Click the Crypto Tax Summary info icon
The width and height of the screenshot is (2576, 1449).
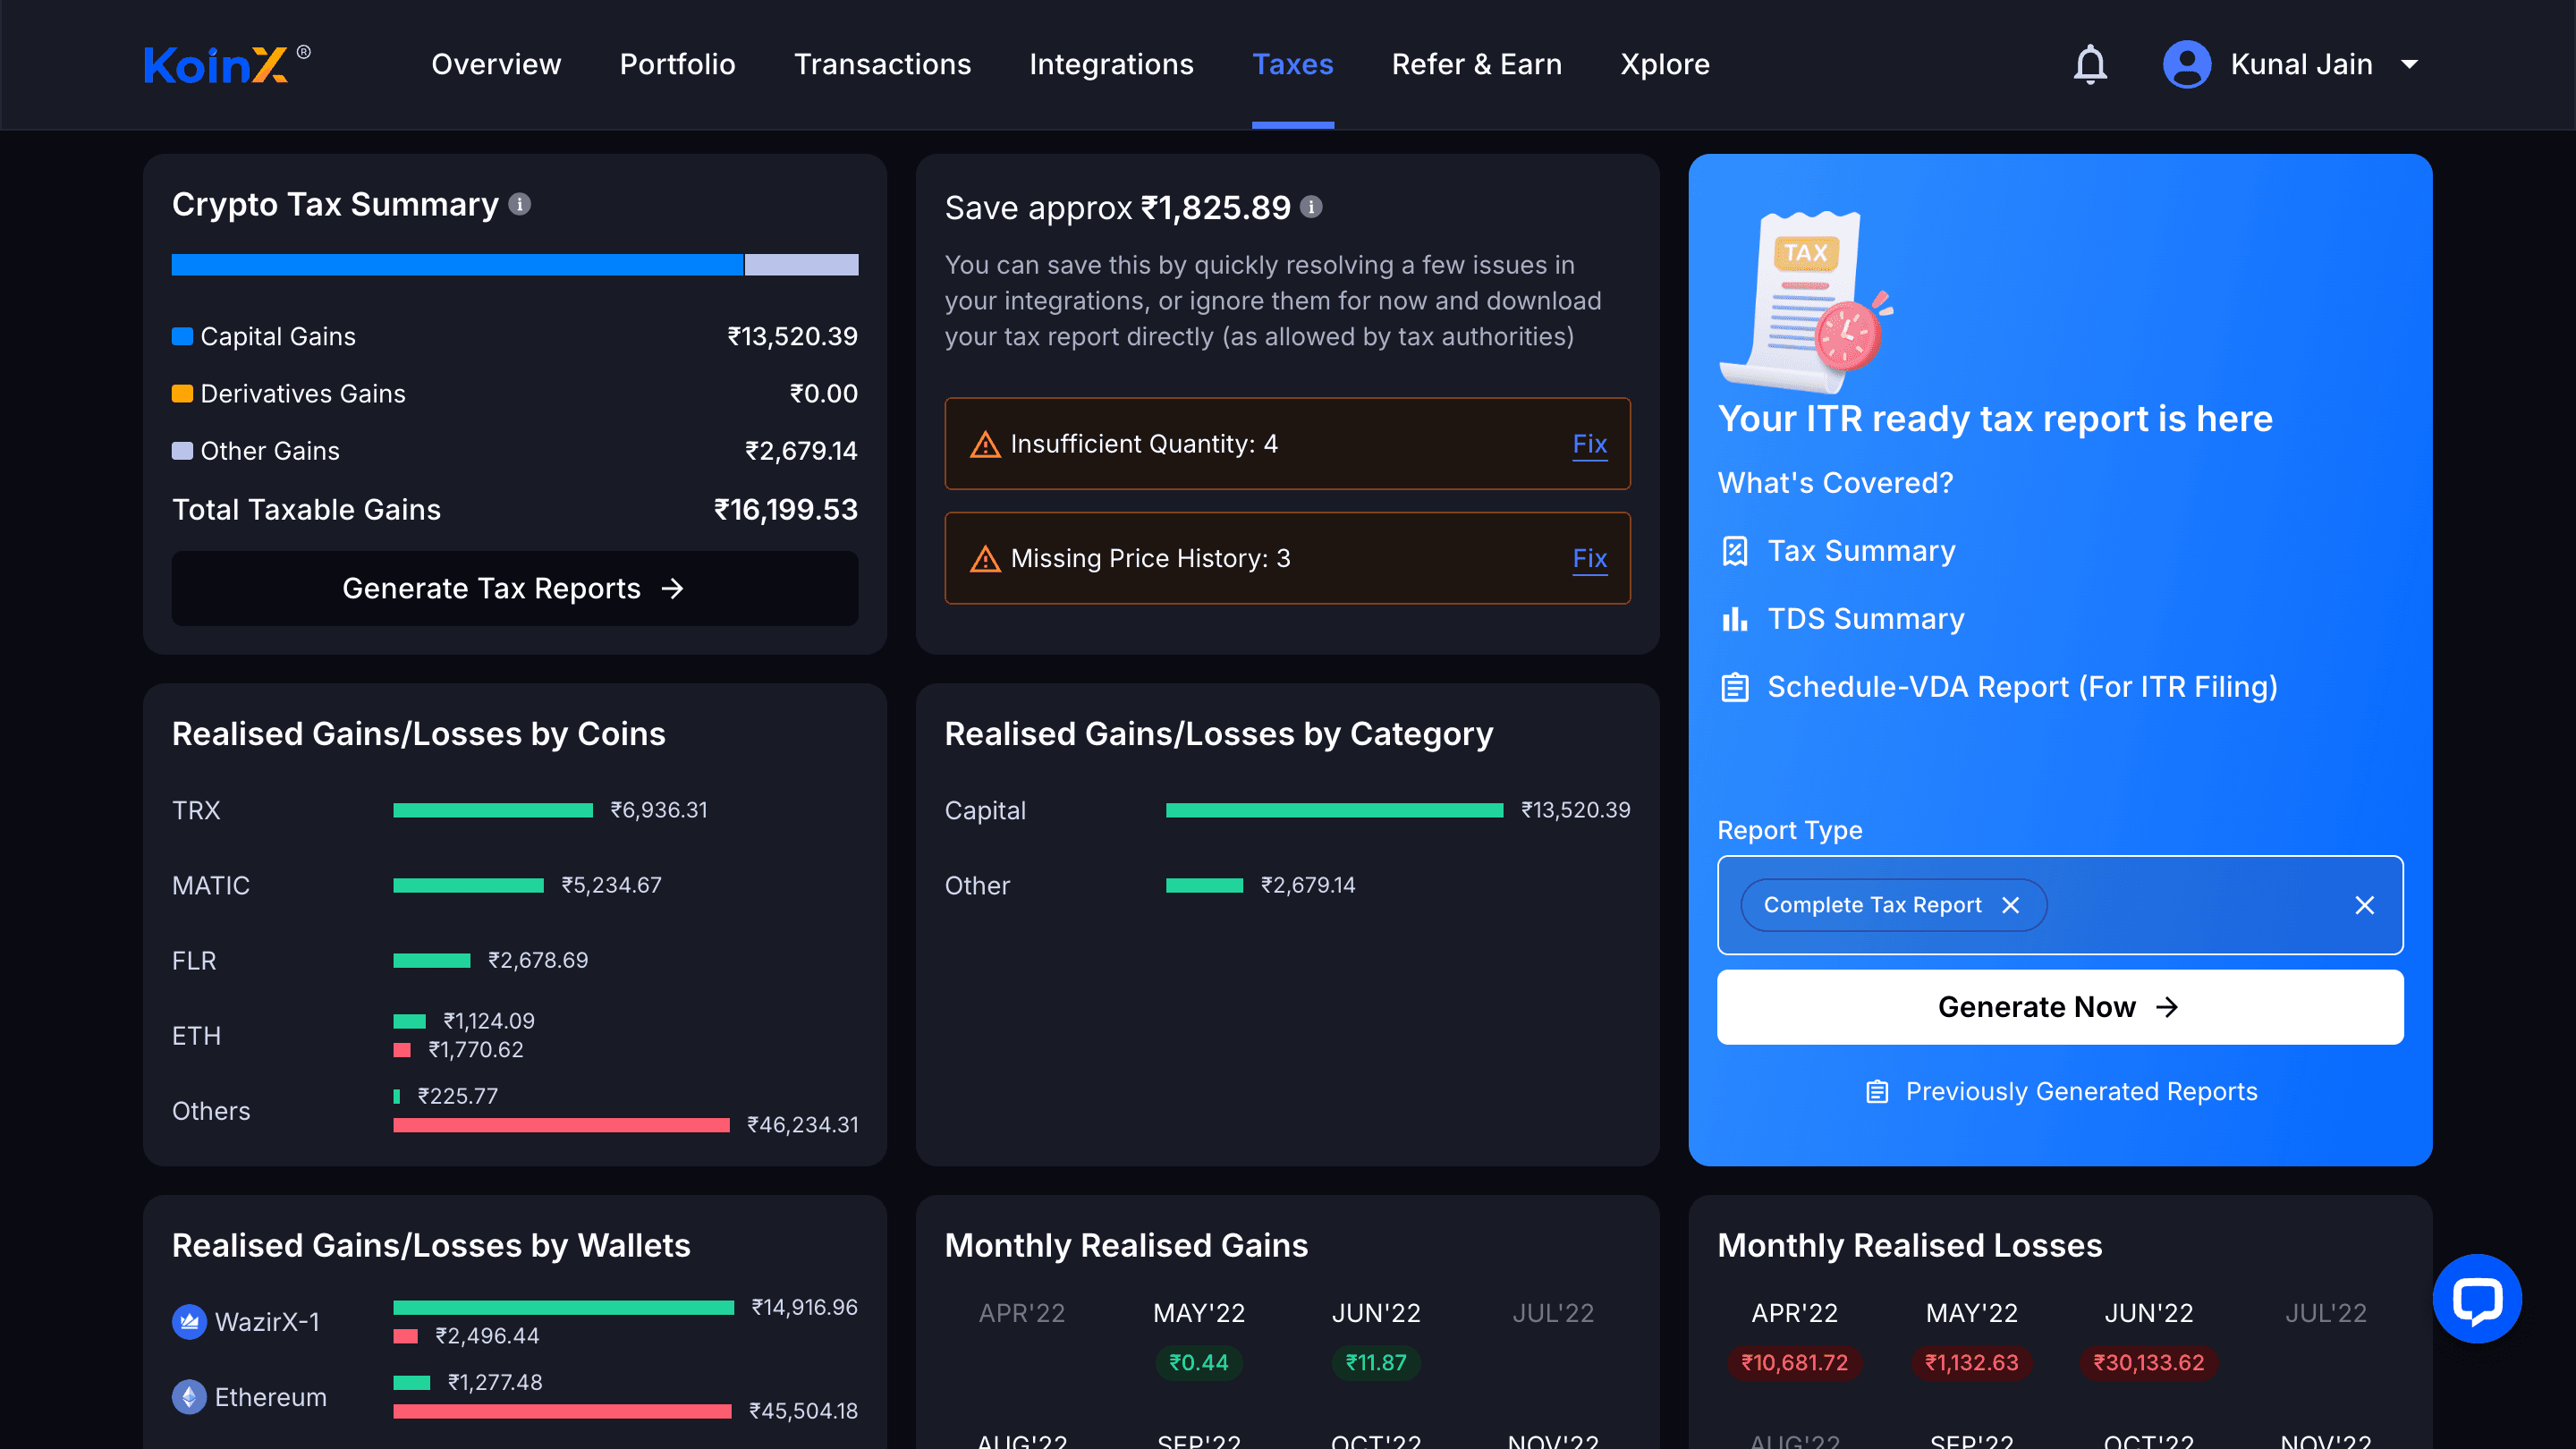tap(520, 204)
